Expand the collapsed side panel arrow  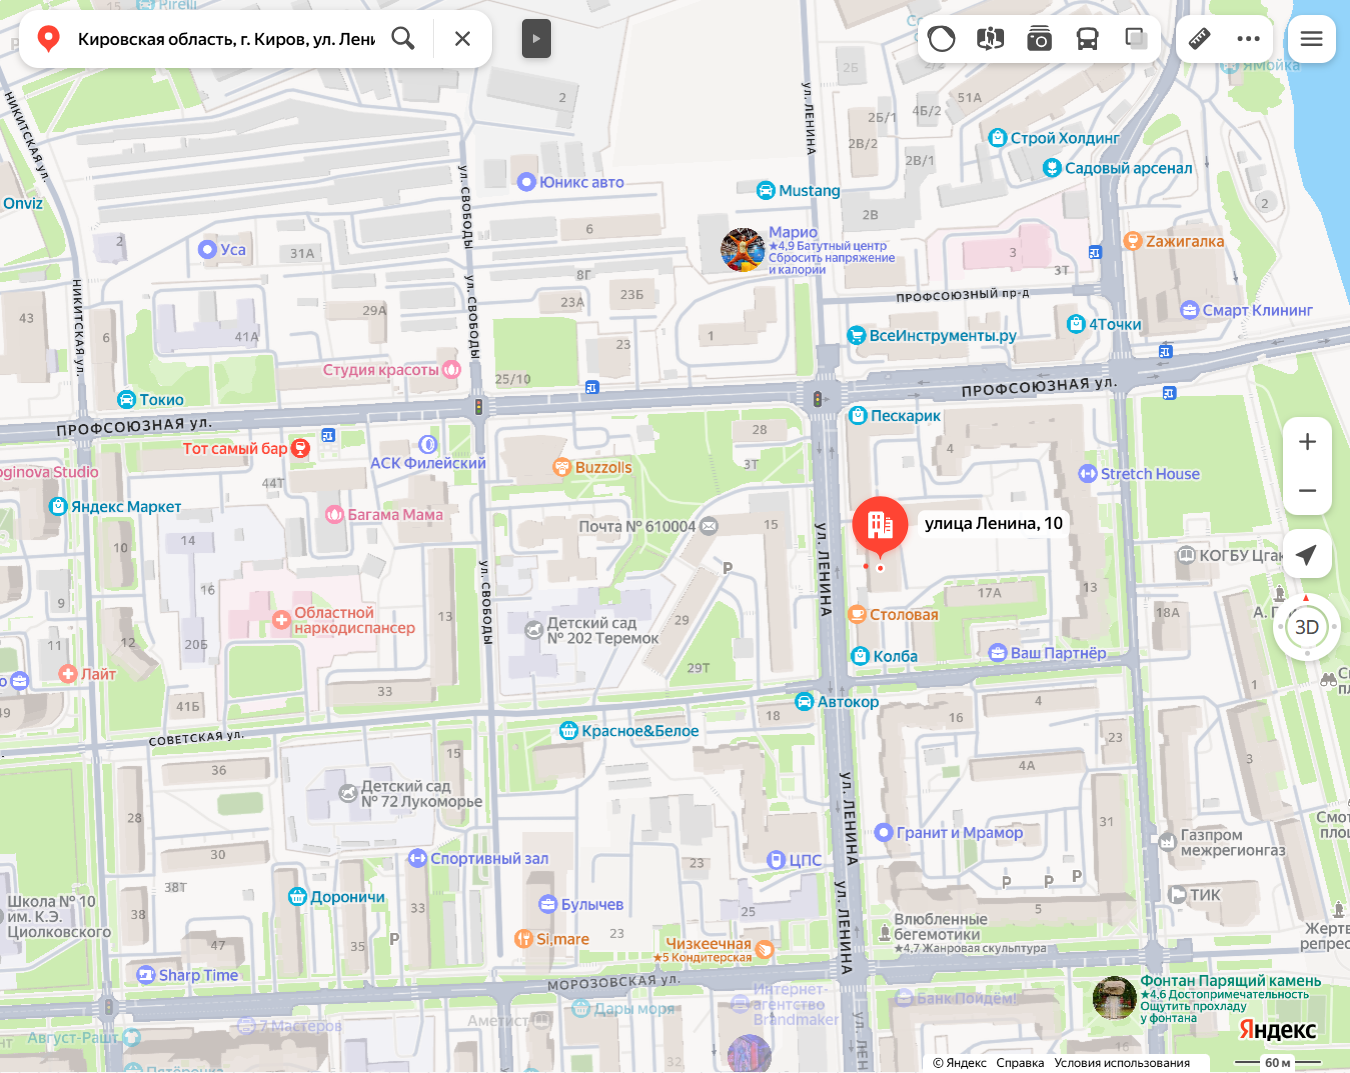click(x=536, y=39)
